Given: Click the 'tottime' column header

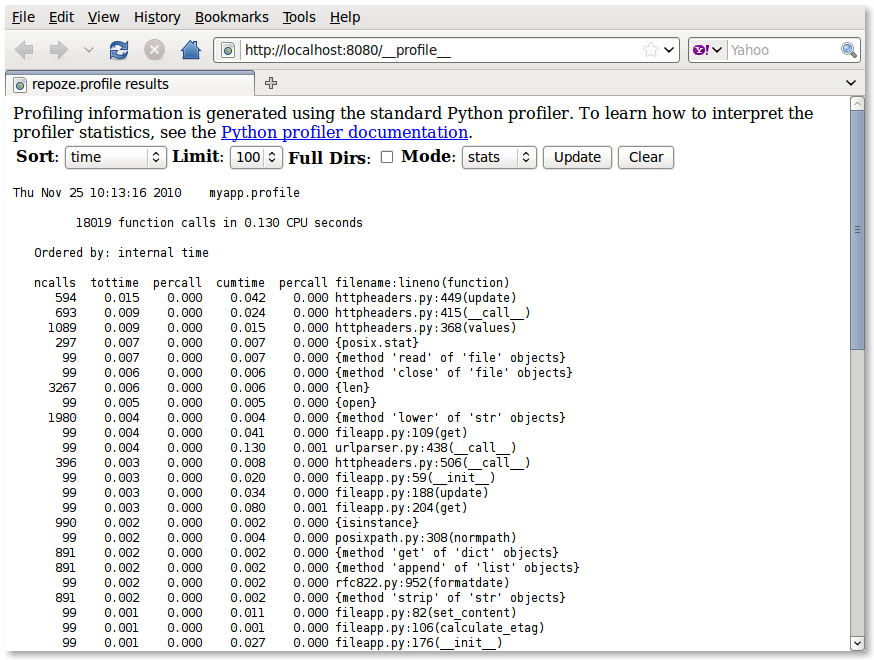Looking at the screenshot, I should [114, 283].
